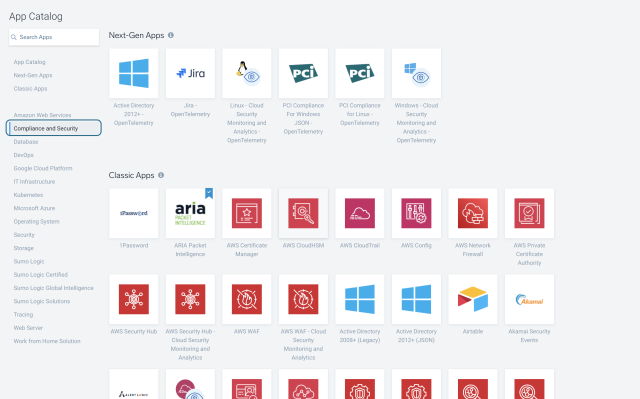Click the info icon beside Next-Gen Apps
The height and width of the screenshot is (399, 640).
coord(171,35)
